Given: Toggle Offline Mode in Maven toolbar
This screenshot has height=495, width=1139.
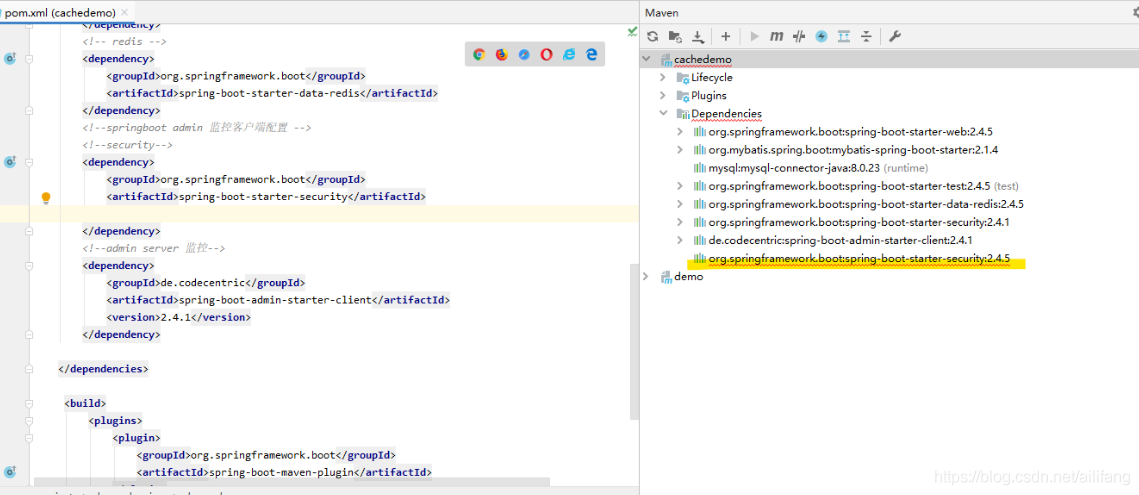Looking at the screenshot, I should coord(799,36).
